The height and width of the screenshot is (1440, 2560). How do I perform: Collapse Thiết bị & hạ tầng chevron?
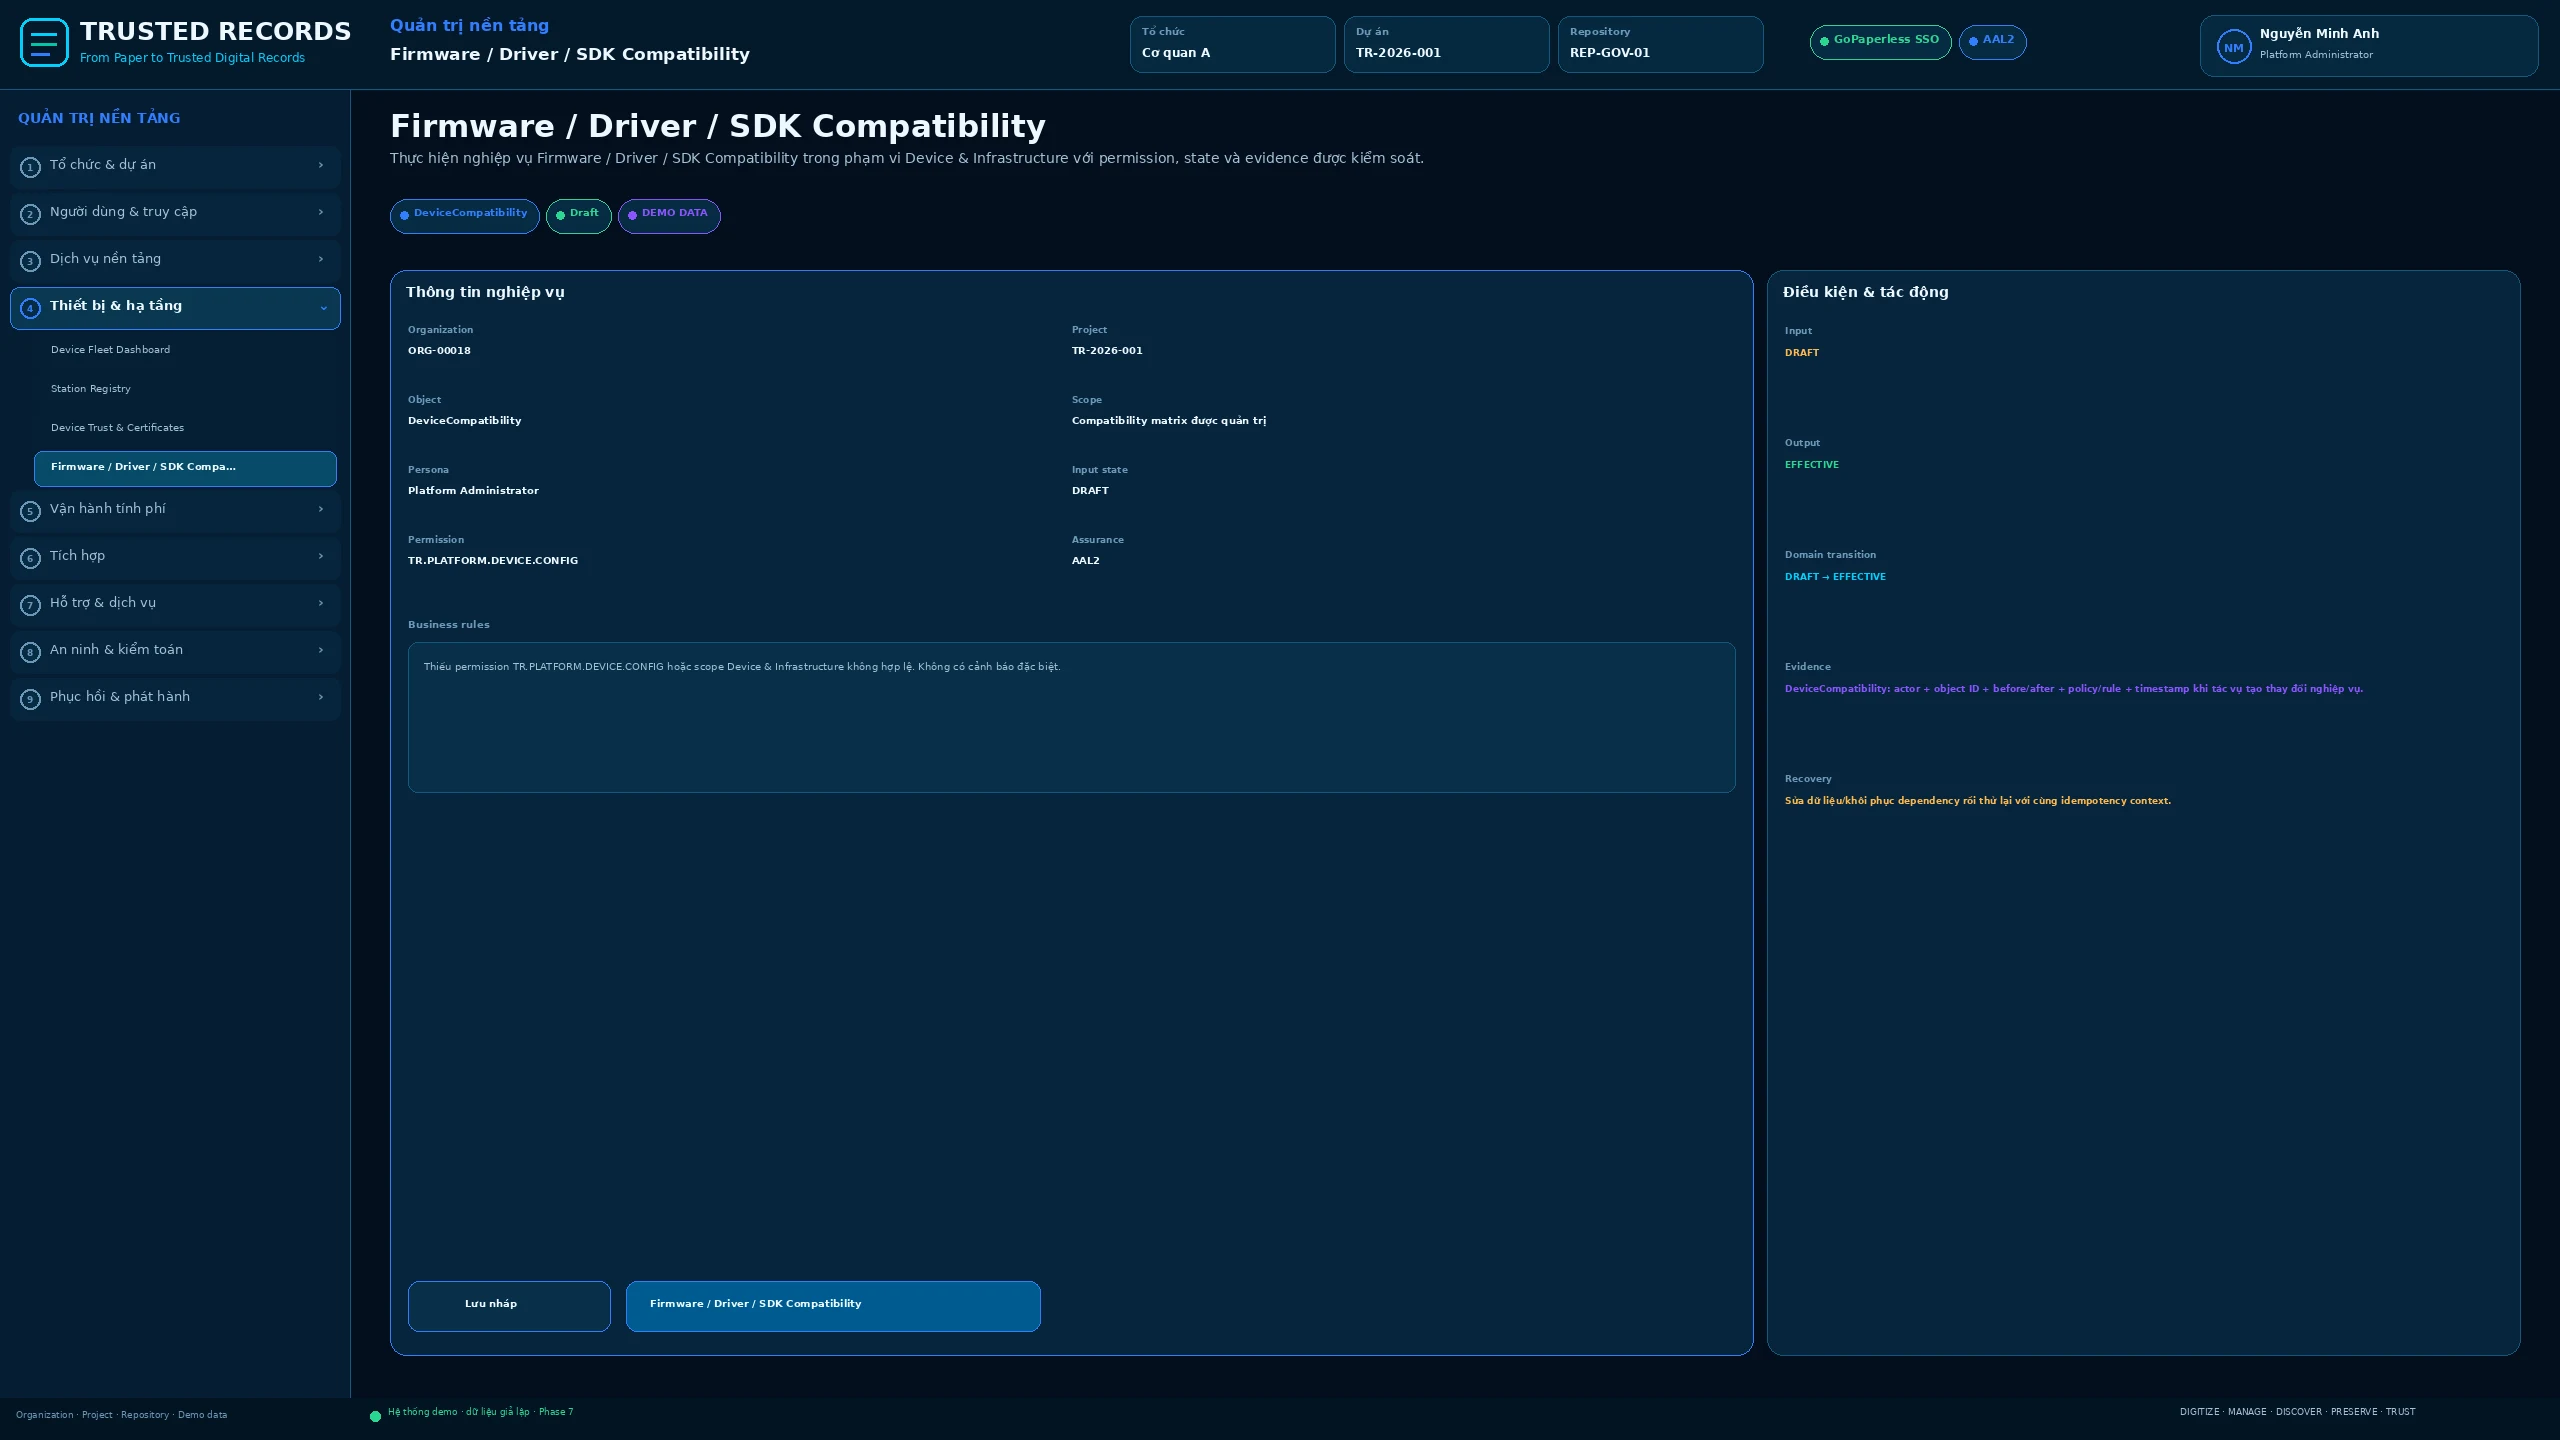(x=323, y=308)
